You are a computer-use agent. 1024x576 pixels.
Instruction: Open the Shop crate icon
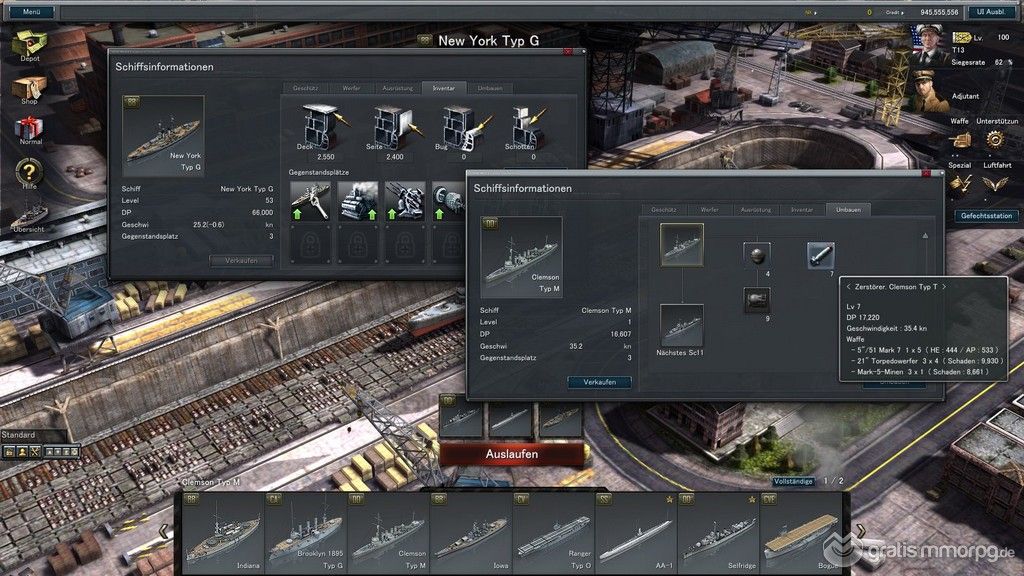pos(30,88)
